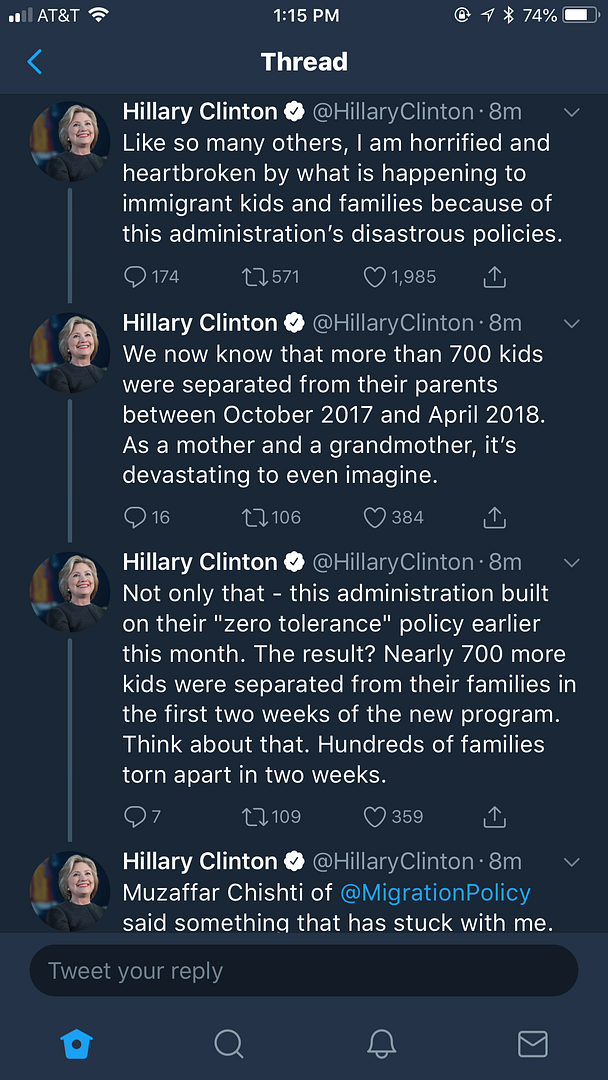Retweet the tweet with 109 retweets
608x1080 pixels.
256,817
